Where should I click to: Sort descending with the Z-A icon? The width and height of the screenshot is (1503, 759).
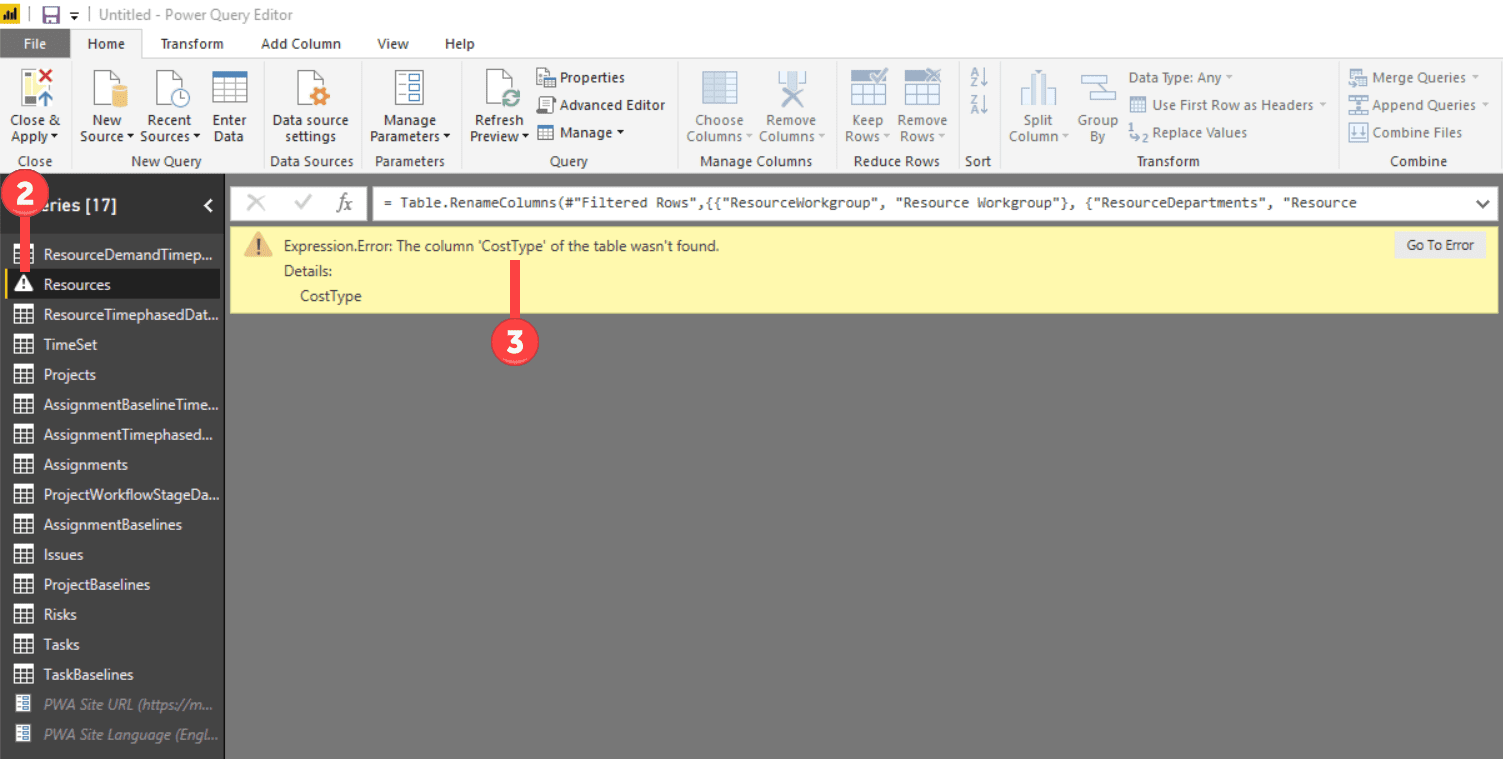click(x=979, y=104)
